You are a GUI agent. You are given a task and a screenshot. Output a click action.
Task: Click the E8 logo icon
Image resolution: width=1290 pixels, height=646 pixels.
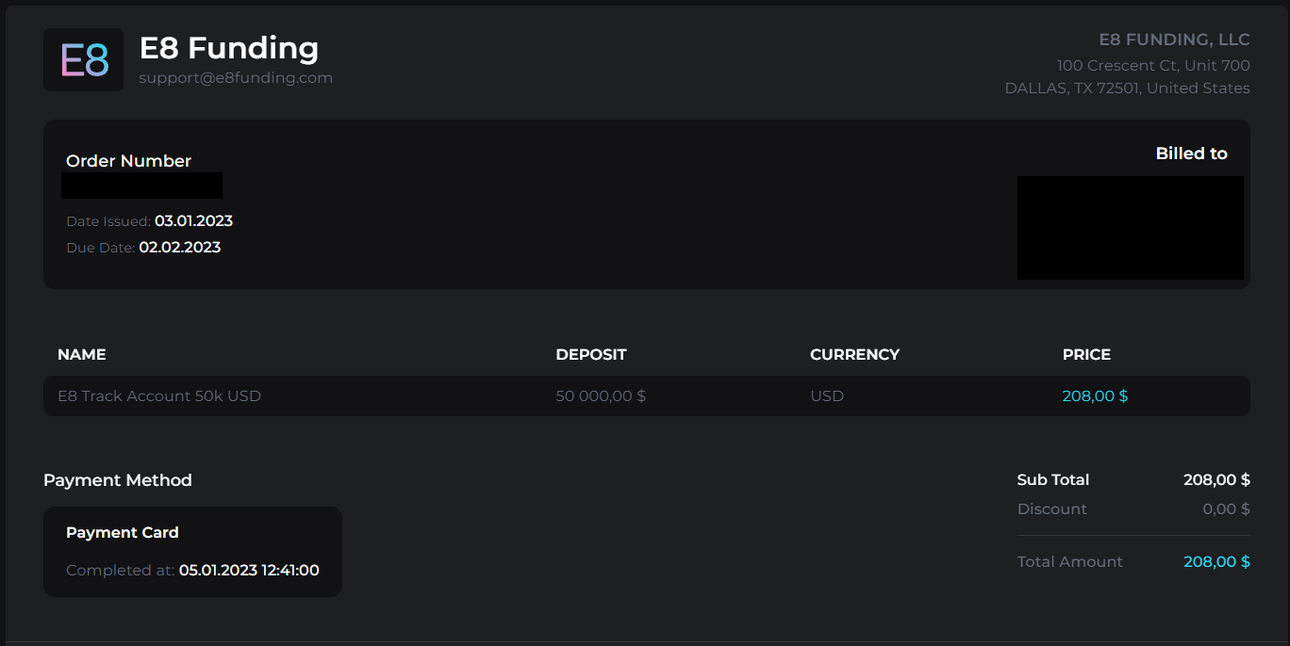pyautogui.click(x=84, y=60)
